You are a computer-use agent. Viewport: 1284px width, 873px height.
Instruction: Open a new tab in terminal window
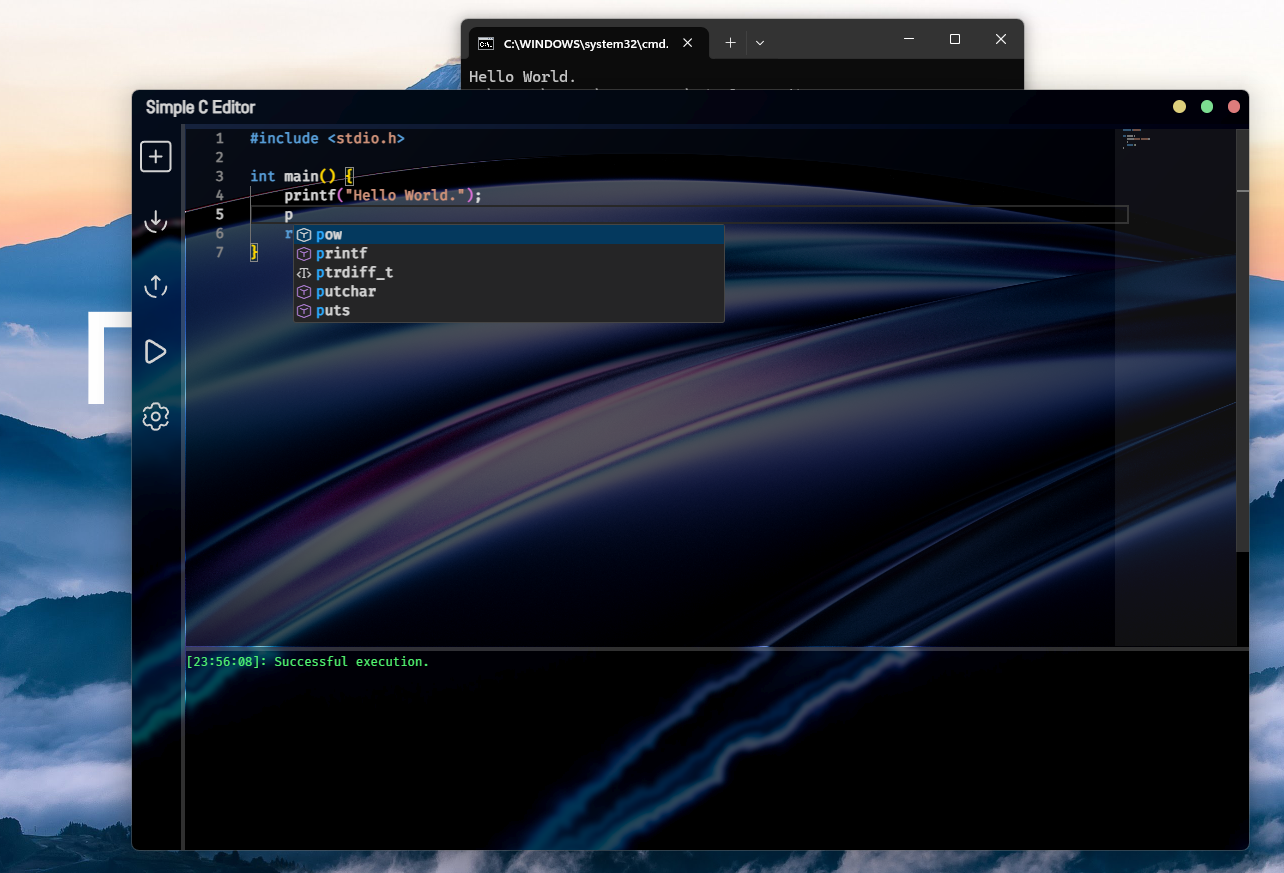point(730,42)
